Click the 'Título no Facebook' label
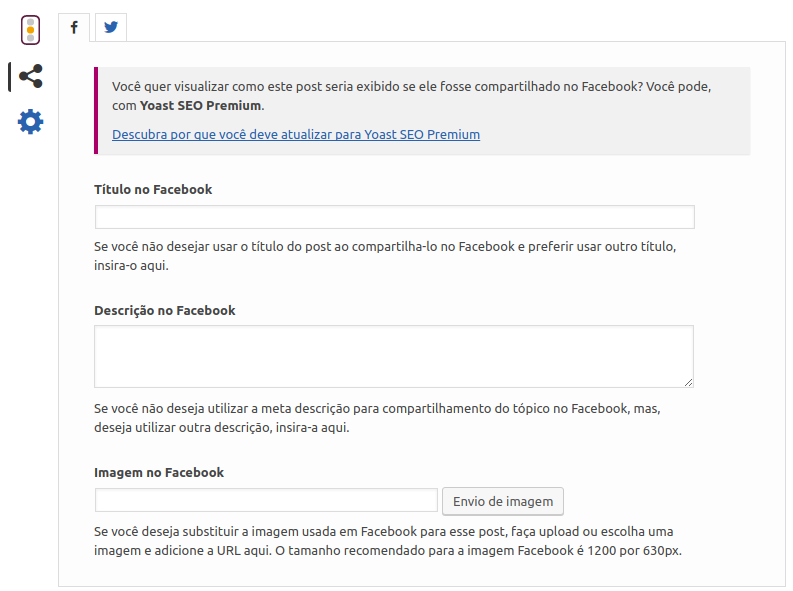This screenshot has height=591, width=793. (x=153, y=189)
